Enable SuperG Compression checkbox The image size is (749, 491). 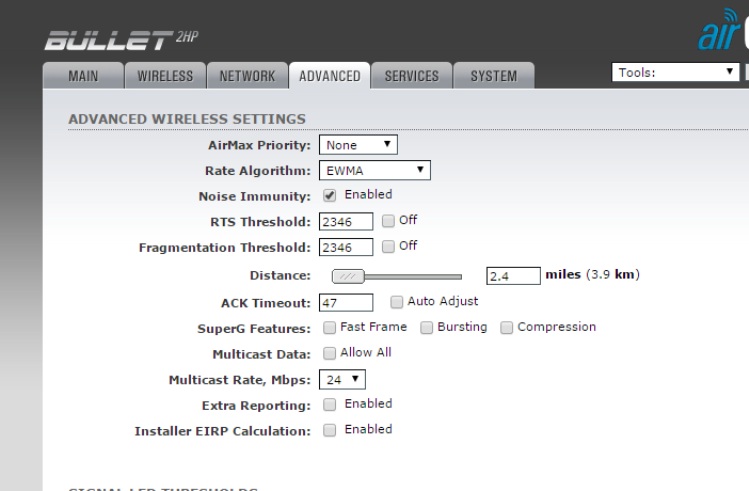click(507, 328)
